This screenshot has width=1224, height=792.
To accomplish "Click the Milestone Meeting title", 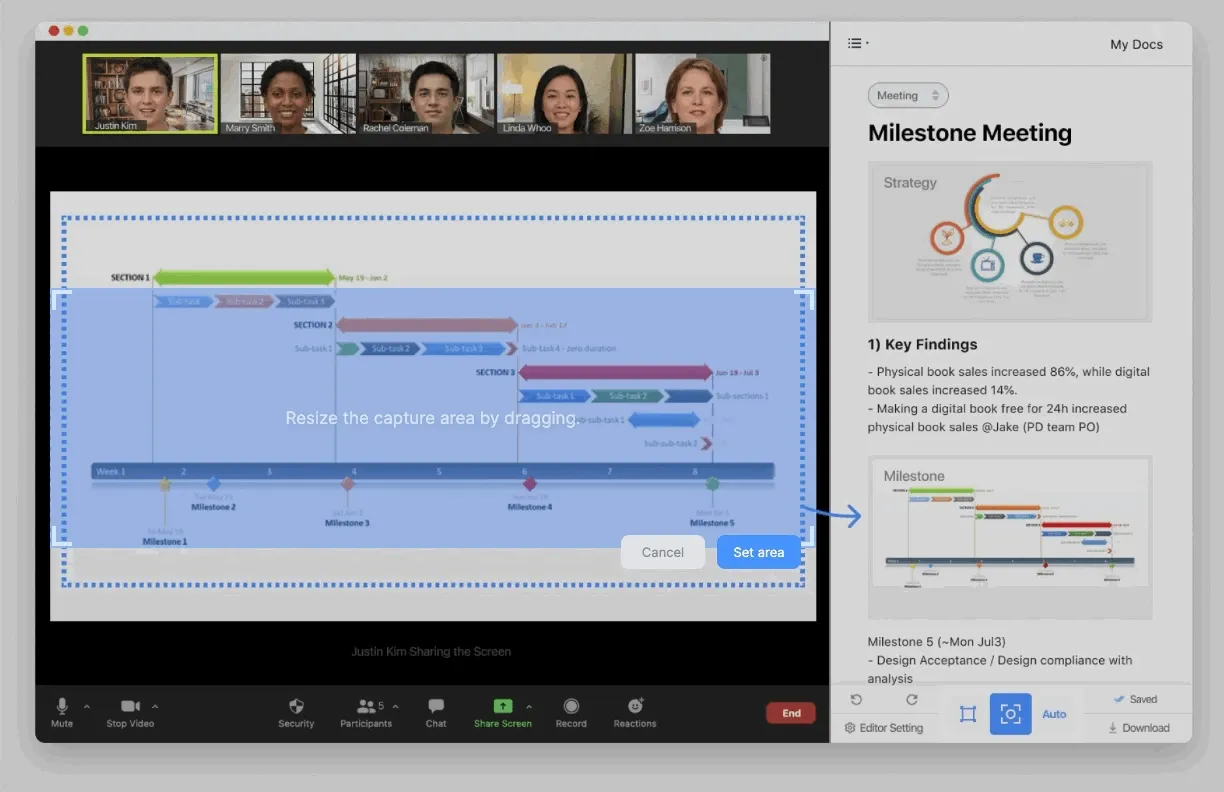I will 970,133.
